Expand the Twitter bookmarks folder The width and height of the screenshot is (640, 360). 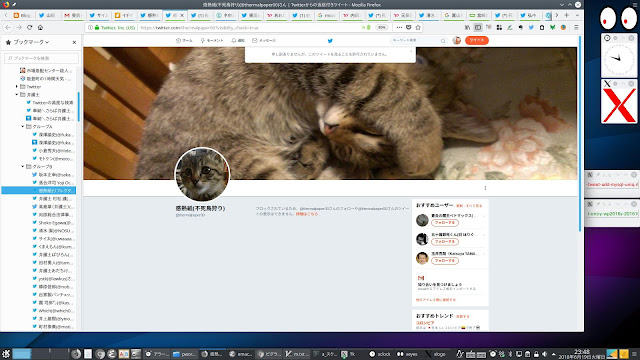[x=17, y=87]
